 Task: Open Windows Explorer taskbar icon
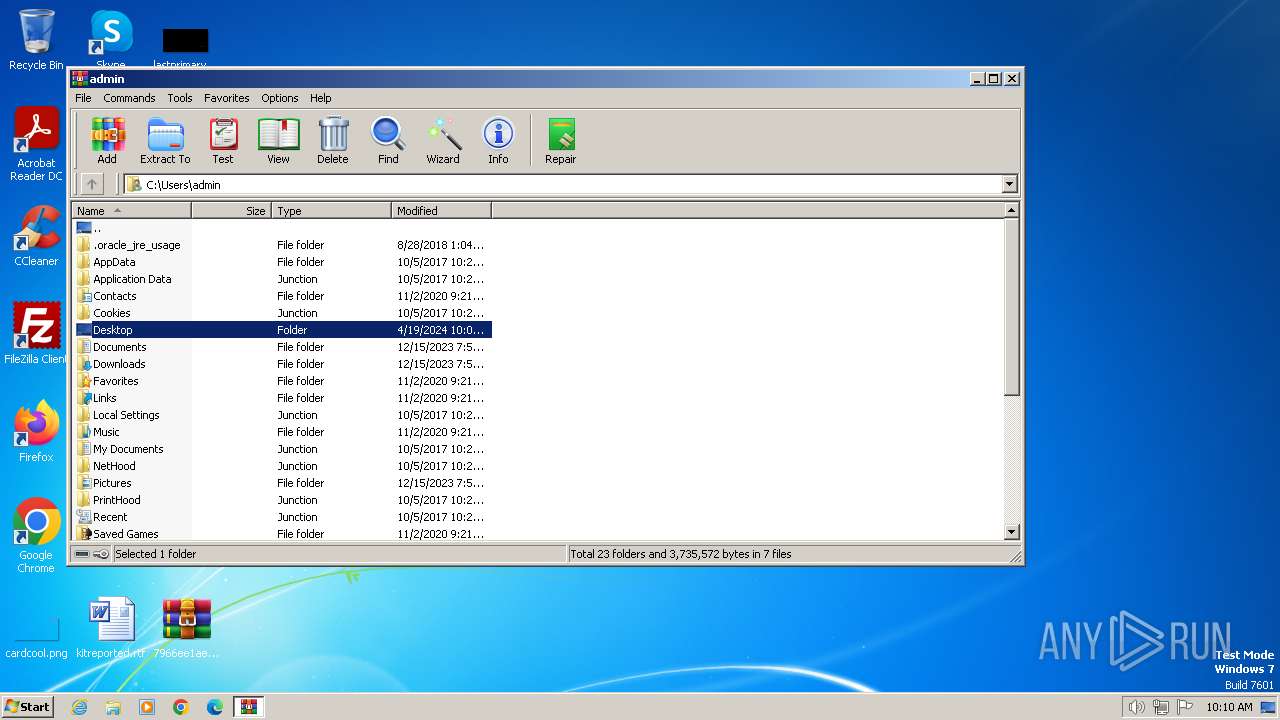[113, 707]
